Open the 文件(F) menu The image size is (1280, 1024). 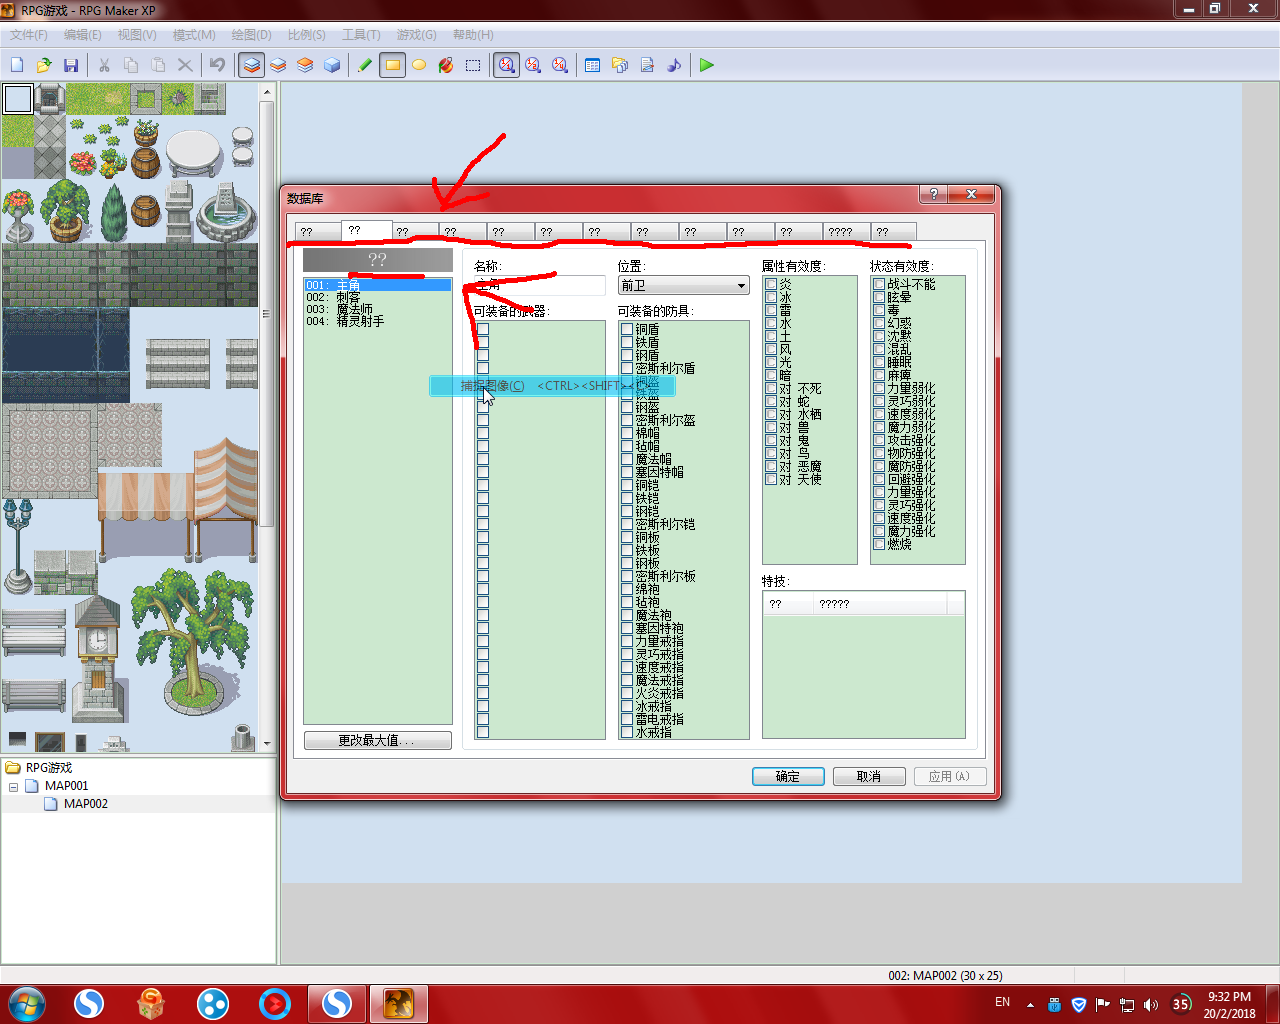[x=29, y=34]
